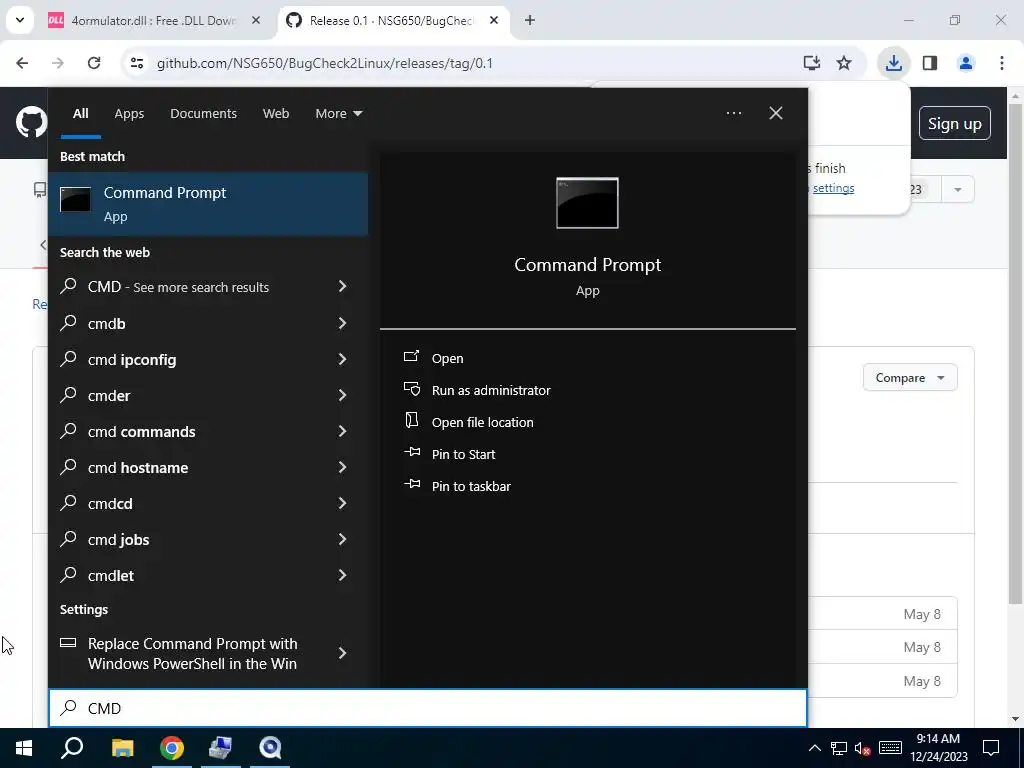Open File Explorer from the taskbar

[122, 748]
